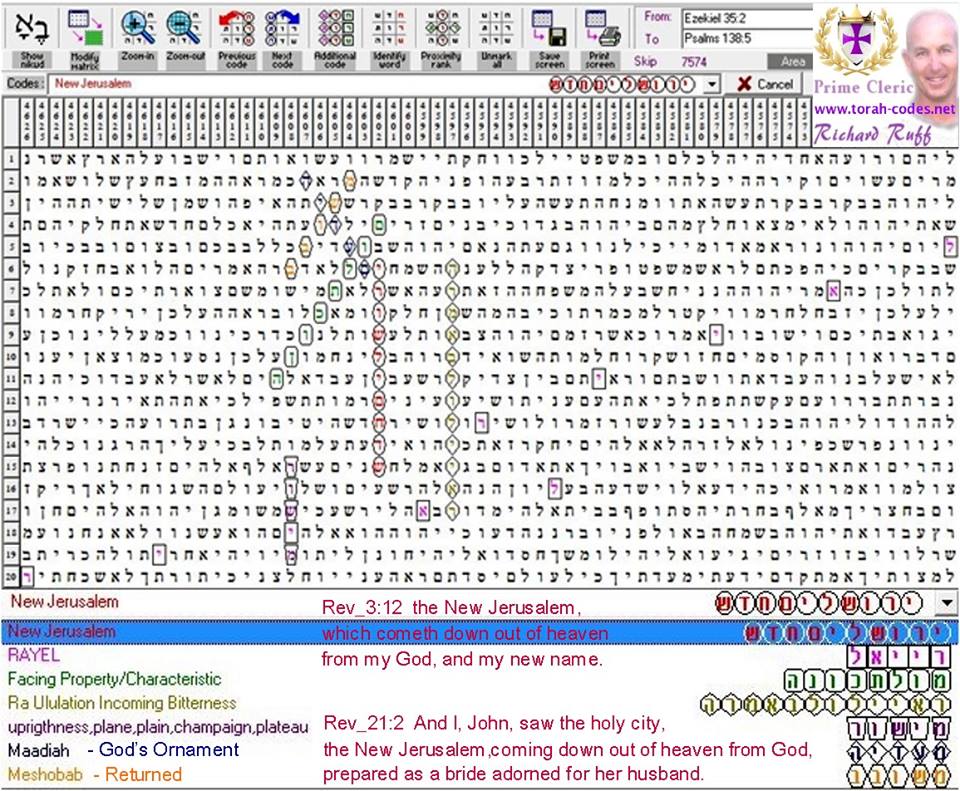Edit the From field Ezekiel 35:2
The height and width of the screenshot is (791, 960).
747,18
